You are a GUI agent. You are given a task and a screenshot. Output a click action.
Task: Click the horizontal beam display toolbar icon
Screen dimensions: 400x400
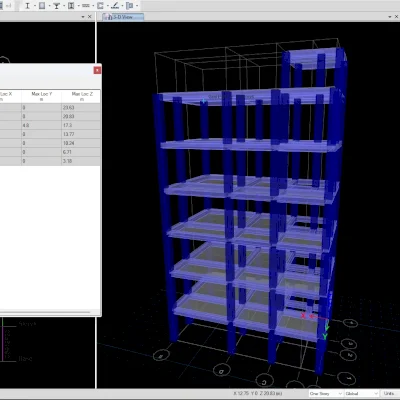click(x=86, y=6)
